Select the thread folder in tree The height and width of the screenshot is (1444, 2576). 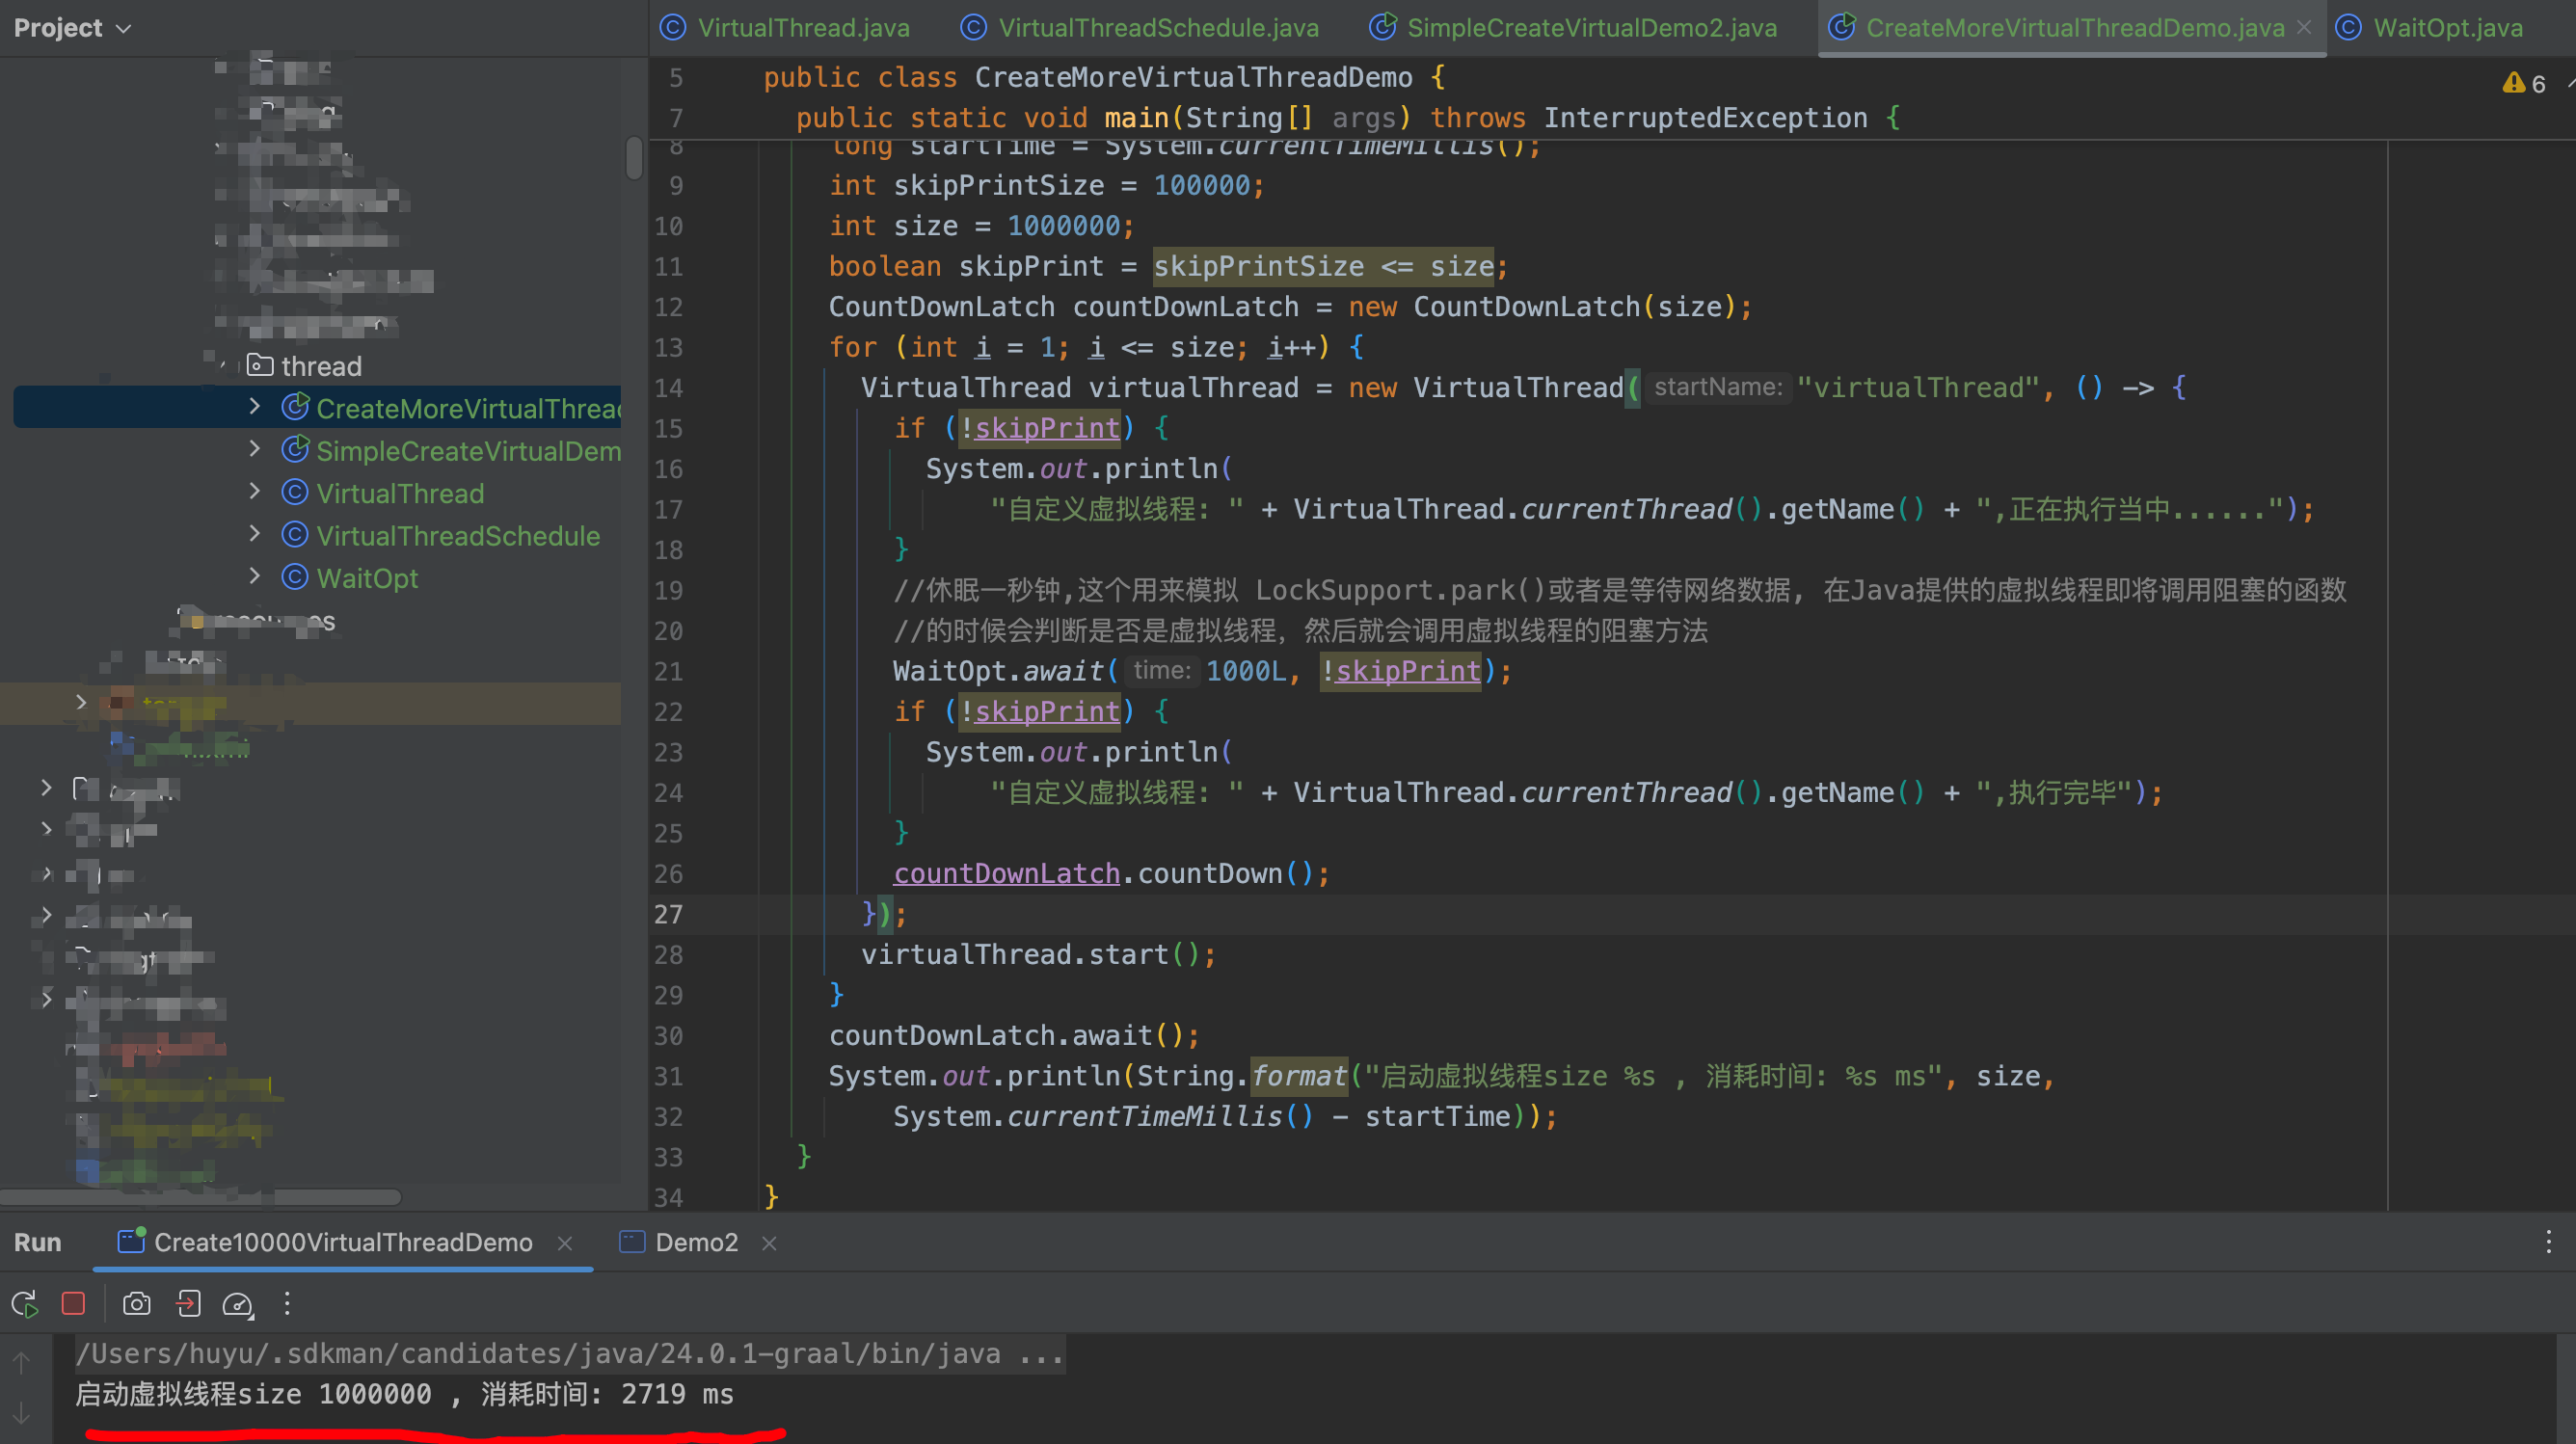pyautogui.click(x=320, y=366)
